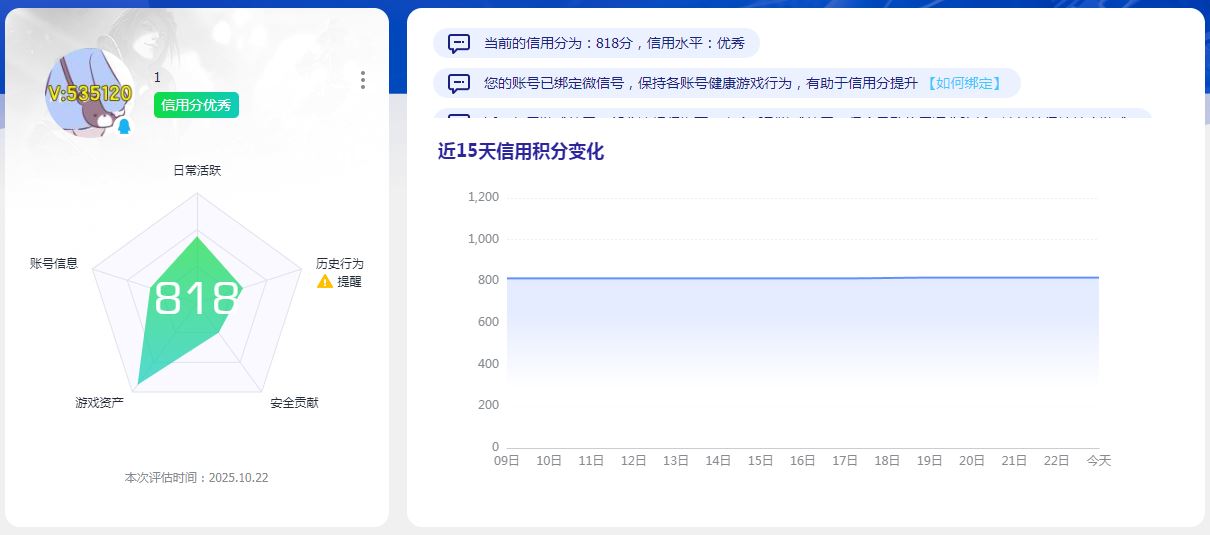Open the three-dot more options menu
The image size is (1210, 535).
[362, 80]
